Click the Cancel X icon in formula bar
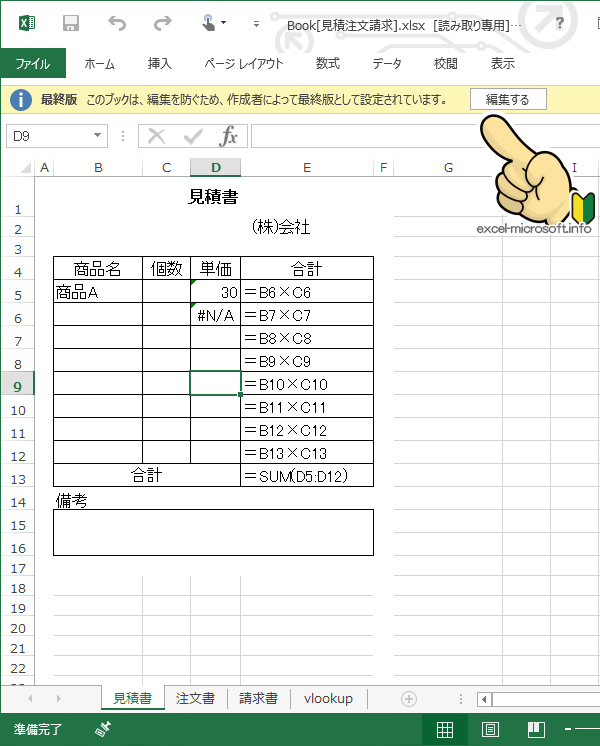The height and width of the screenshot is (746, 600). tap(157, 137)
